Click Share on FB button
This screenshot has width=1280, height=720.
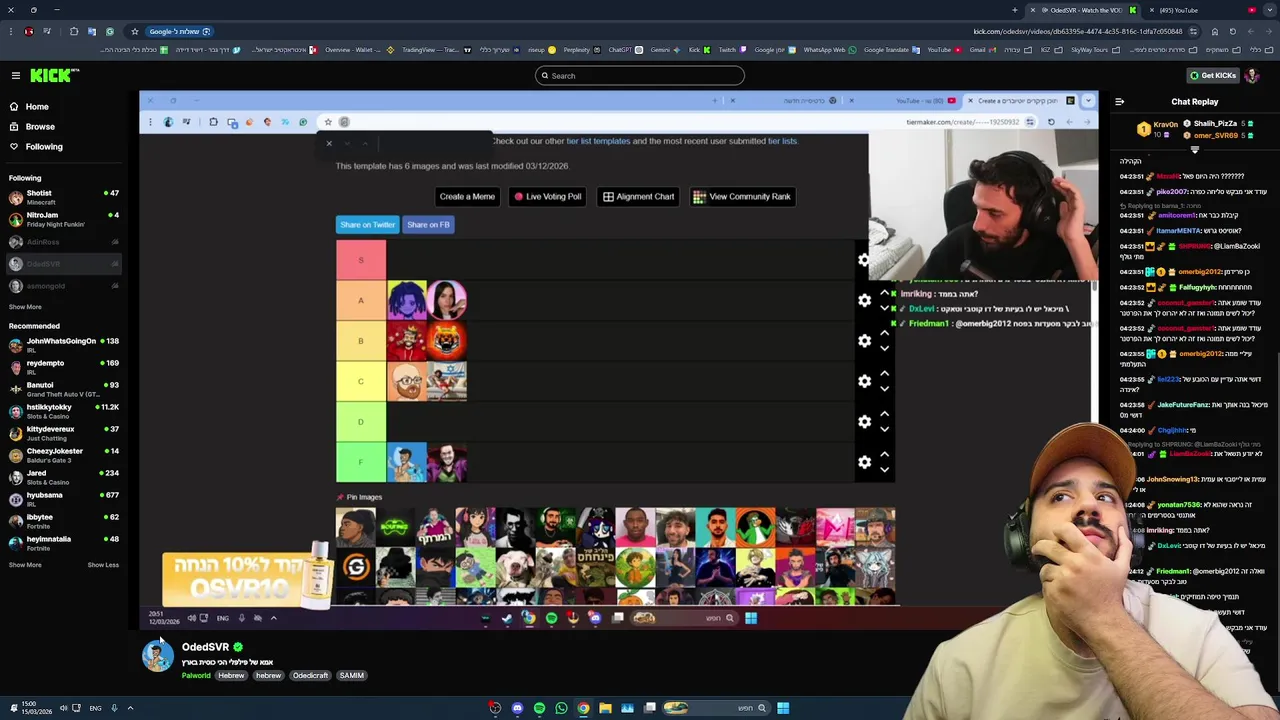(x=428, y=224)
